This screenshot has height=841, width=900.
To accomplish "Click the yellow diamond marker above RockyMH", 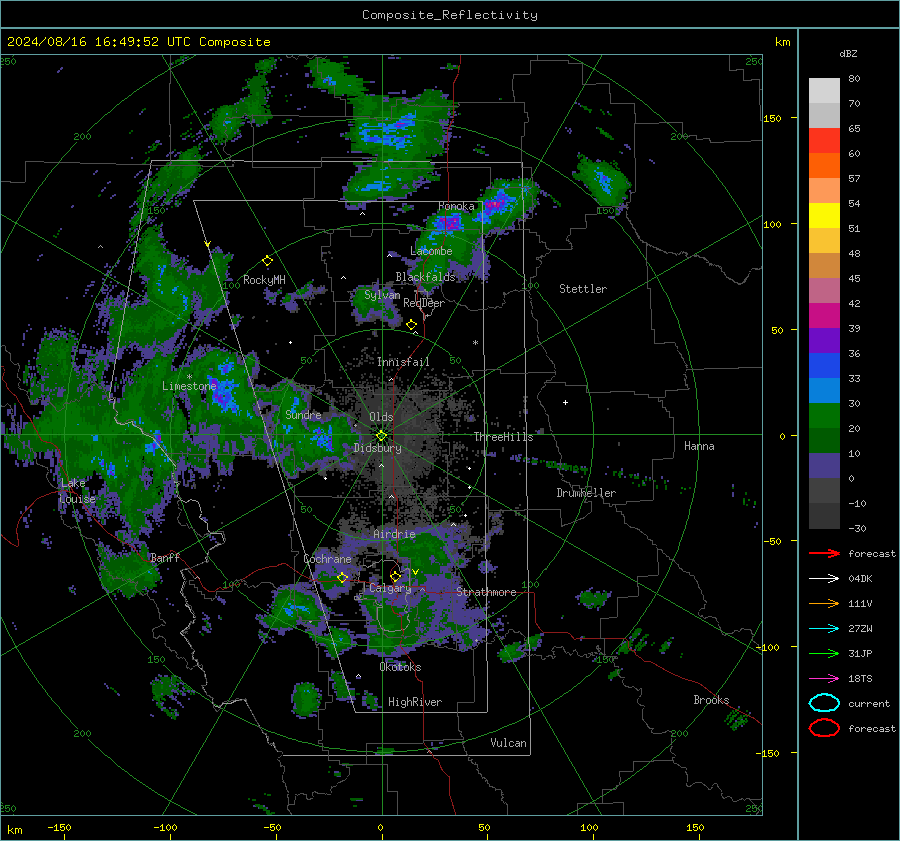I will click(x=267, y=261).
